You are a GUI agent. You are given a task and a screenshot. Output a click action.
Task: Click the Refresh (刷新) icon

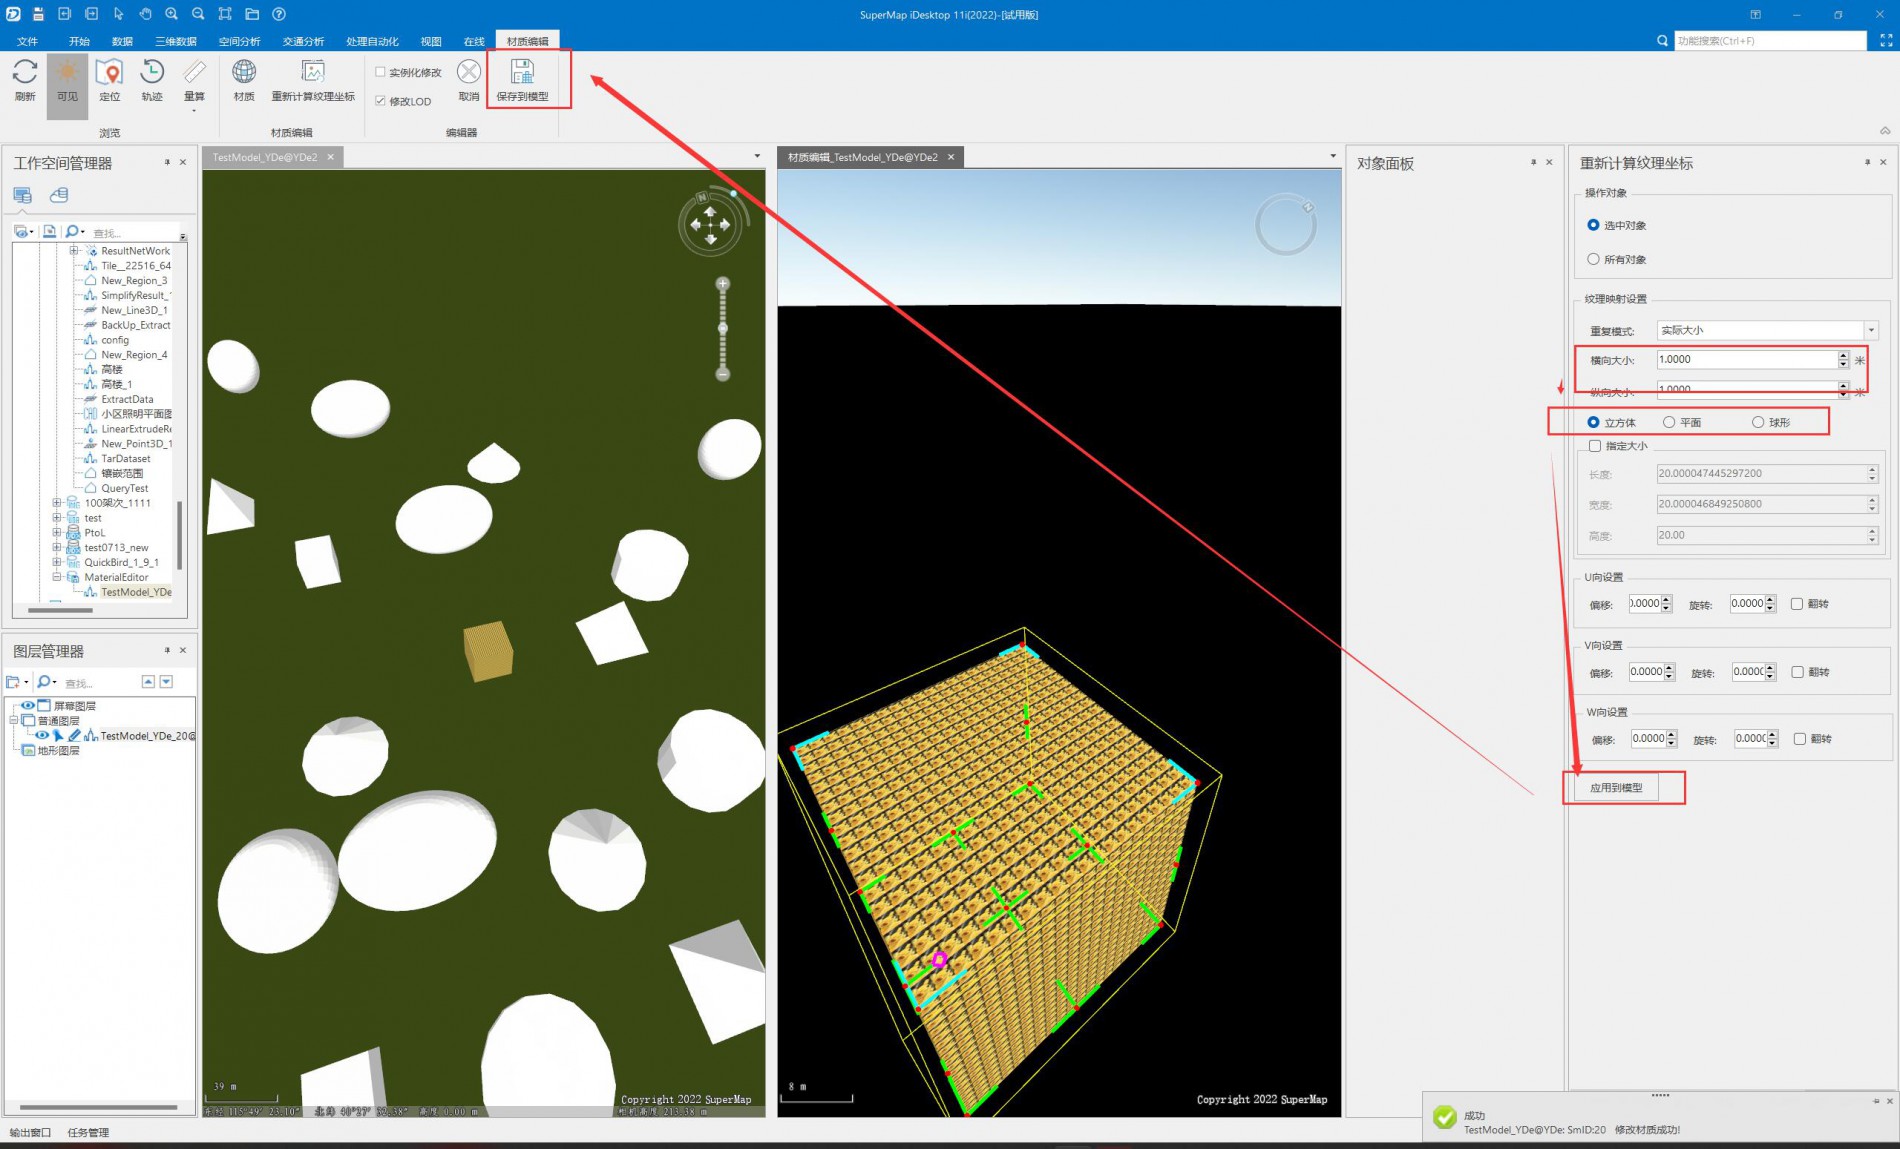[25, 72]
